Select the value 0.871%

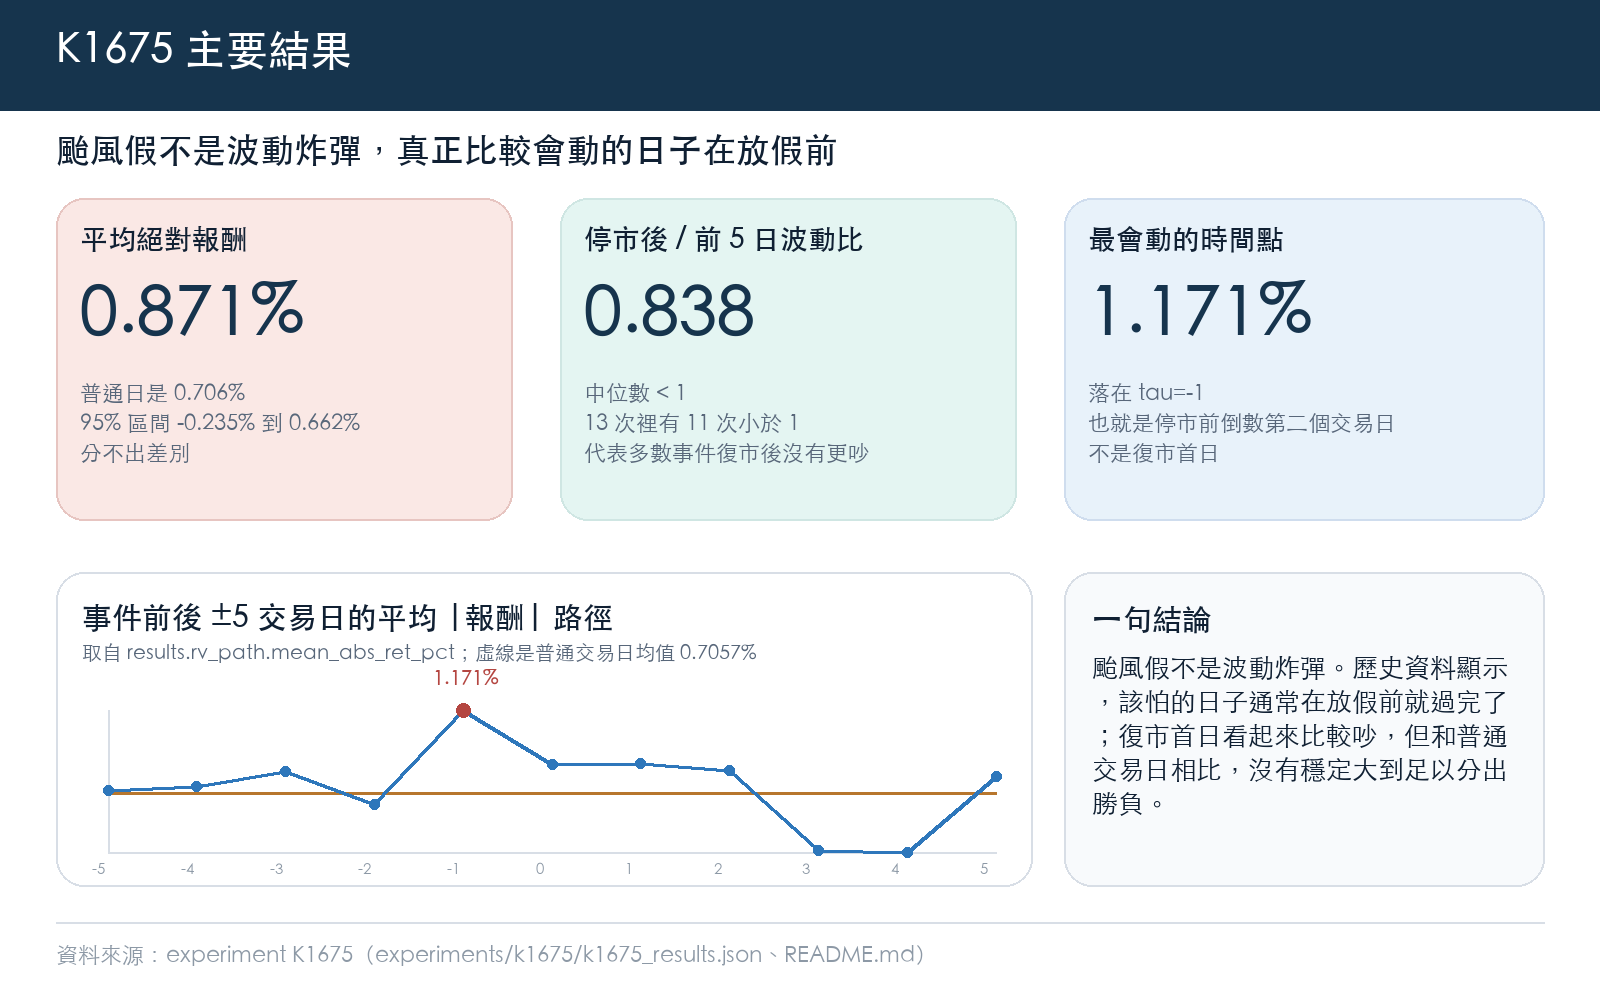click(x=191, y=309)
